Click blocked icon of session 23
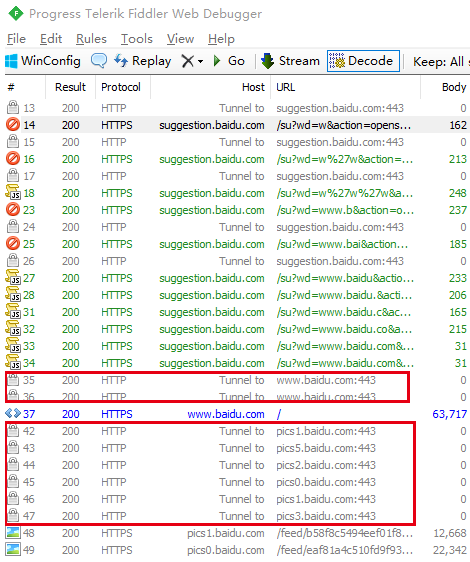 [x=13, y=209]
